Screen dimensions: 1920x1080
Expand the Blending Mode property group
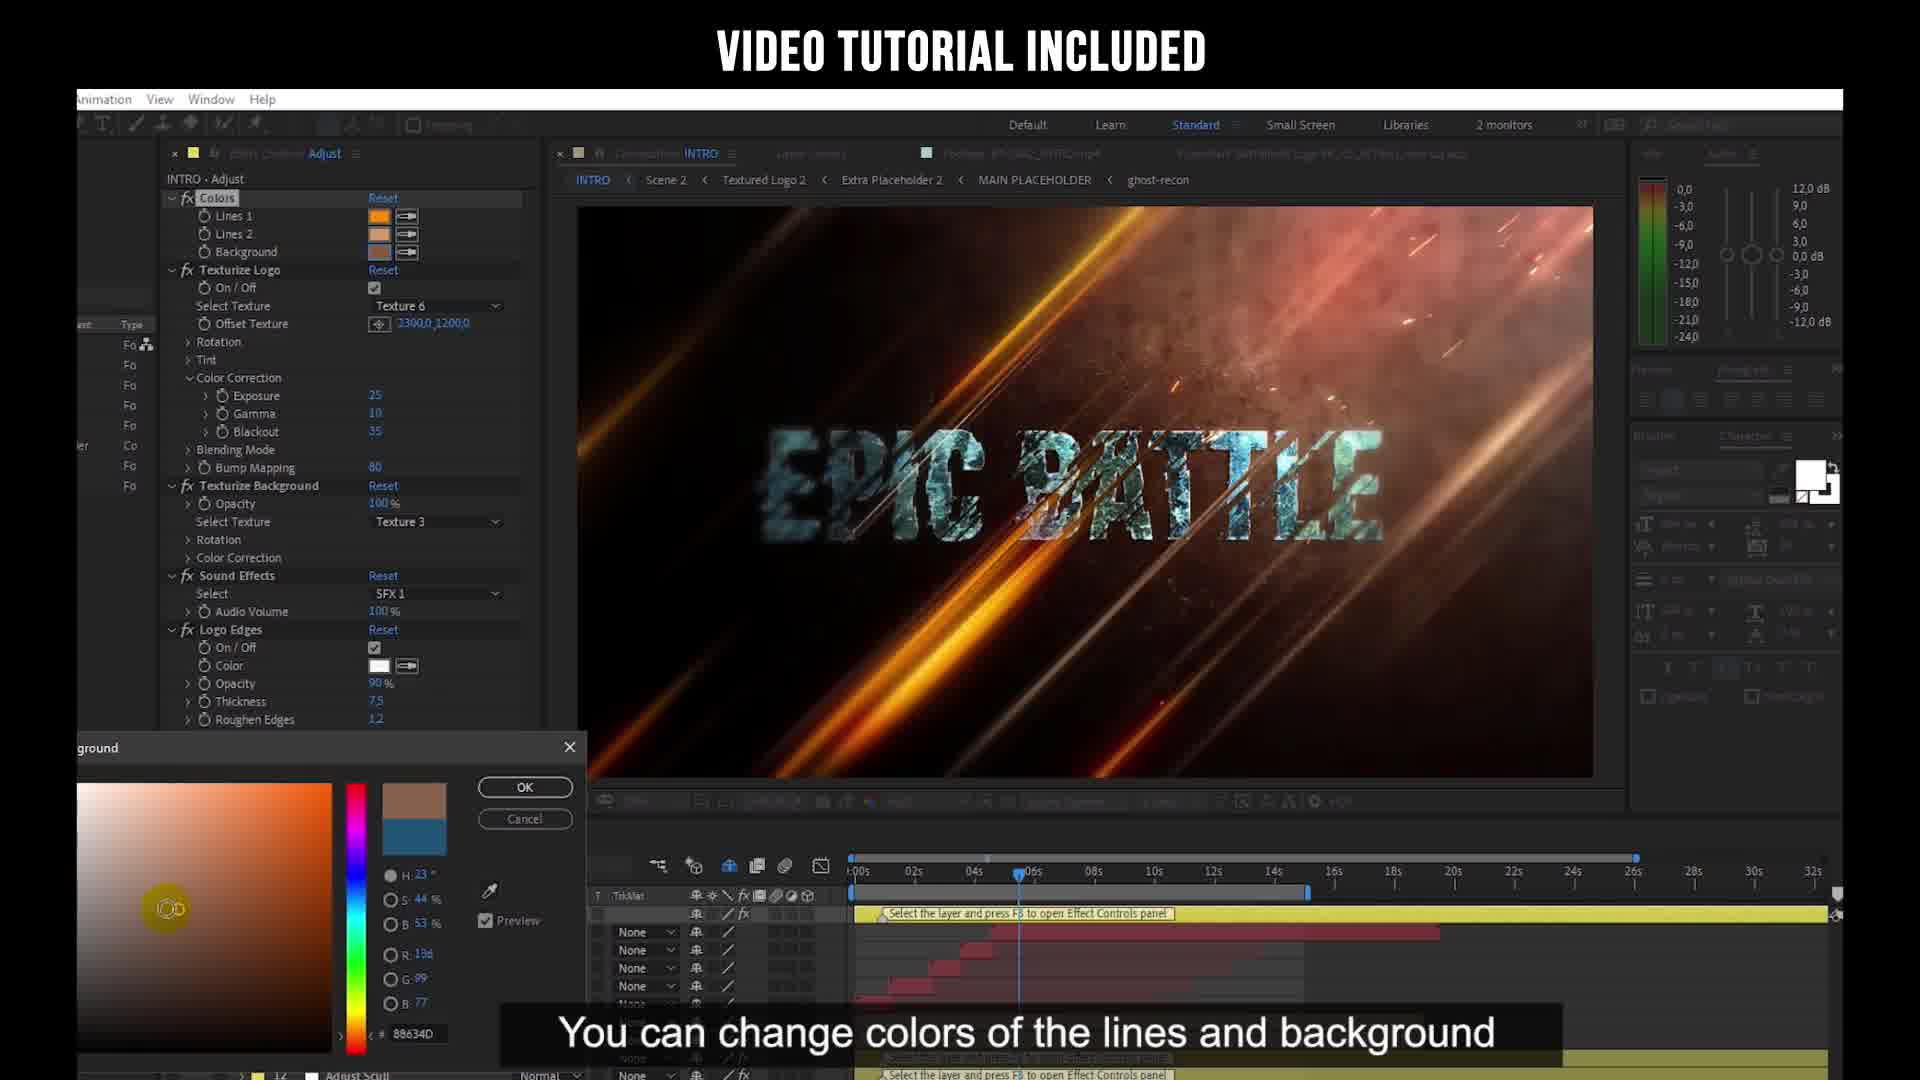[x=188, y=450]
